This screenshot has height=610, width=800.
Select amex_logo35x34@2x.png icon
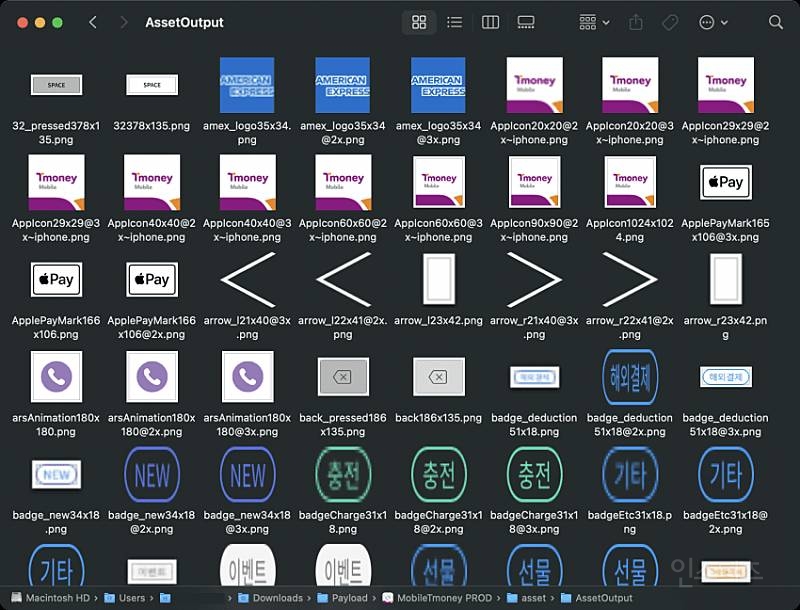(342, 85)
